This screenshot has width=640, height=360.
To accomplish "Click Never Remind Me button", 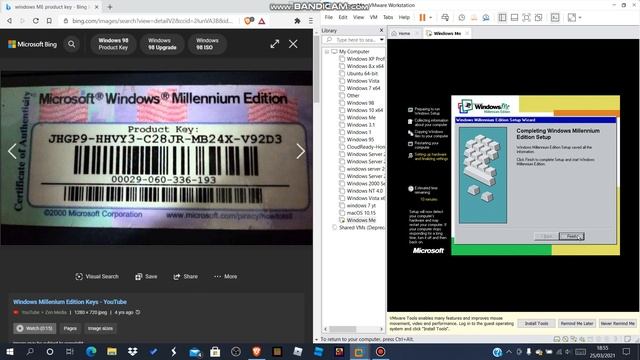I will [x=618, y=323].
